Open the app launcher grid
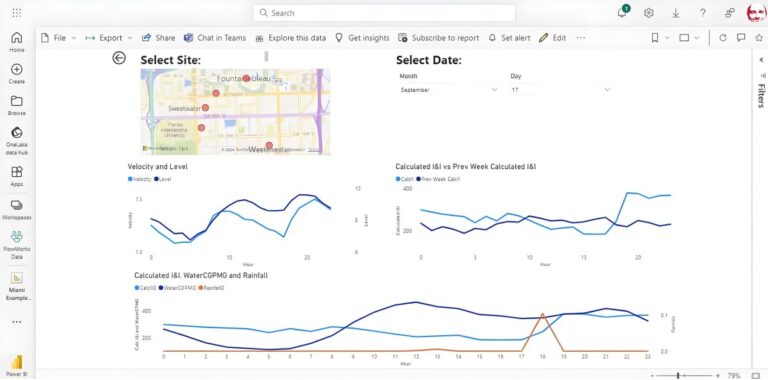This screenshot has height=380, width=768. [17, 13]
